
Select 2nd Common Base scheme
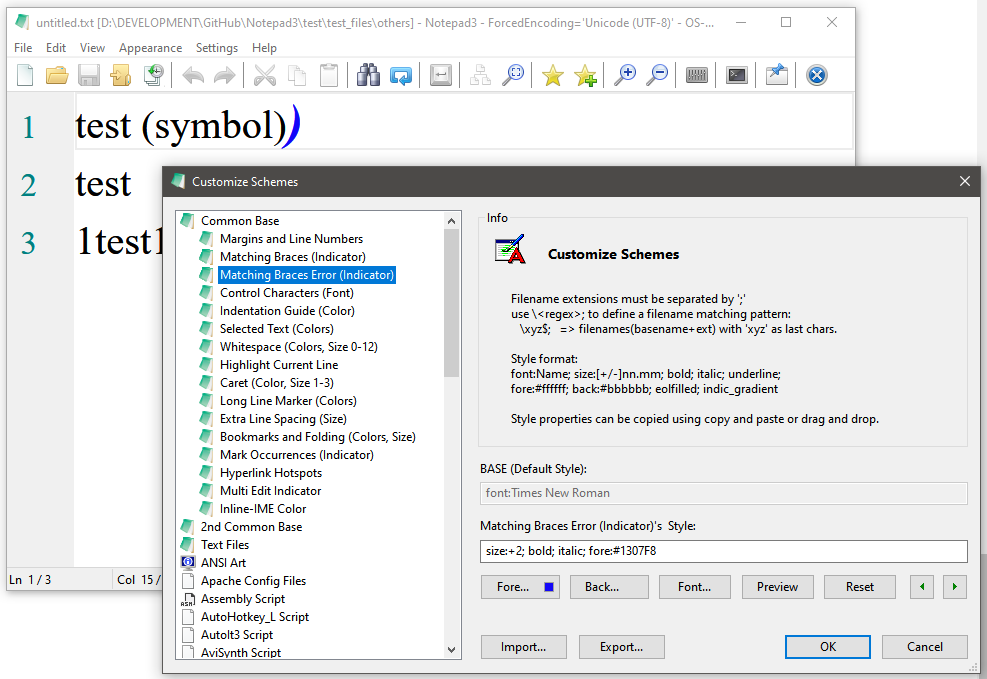(x=251, y=527)
